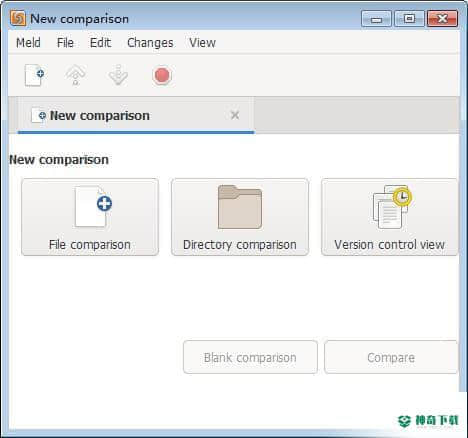The image size is (468, 438).
Task: Click the Blank comparison button
Action: pos(250,357)
